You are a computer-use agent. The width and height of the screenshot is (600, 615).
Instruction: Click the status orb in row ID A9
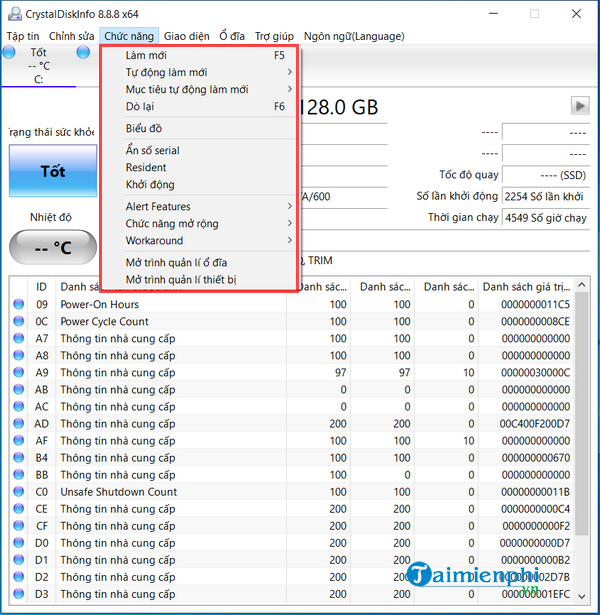18,372
